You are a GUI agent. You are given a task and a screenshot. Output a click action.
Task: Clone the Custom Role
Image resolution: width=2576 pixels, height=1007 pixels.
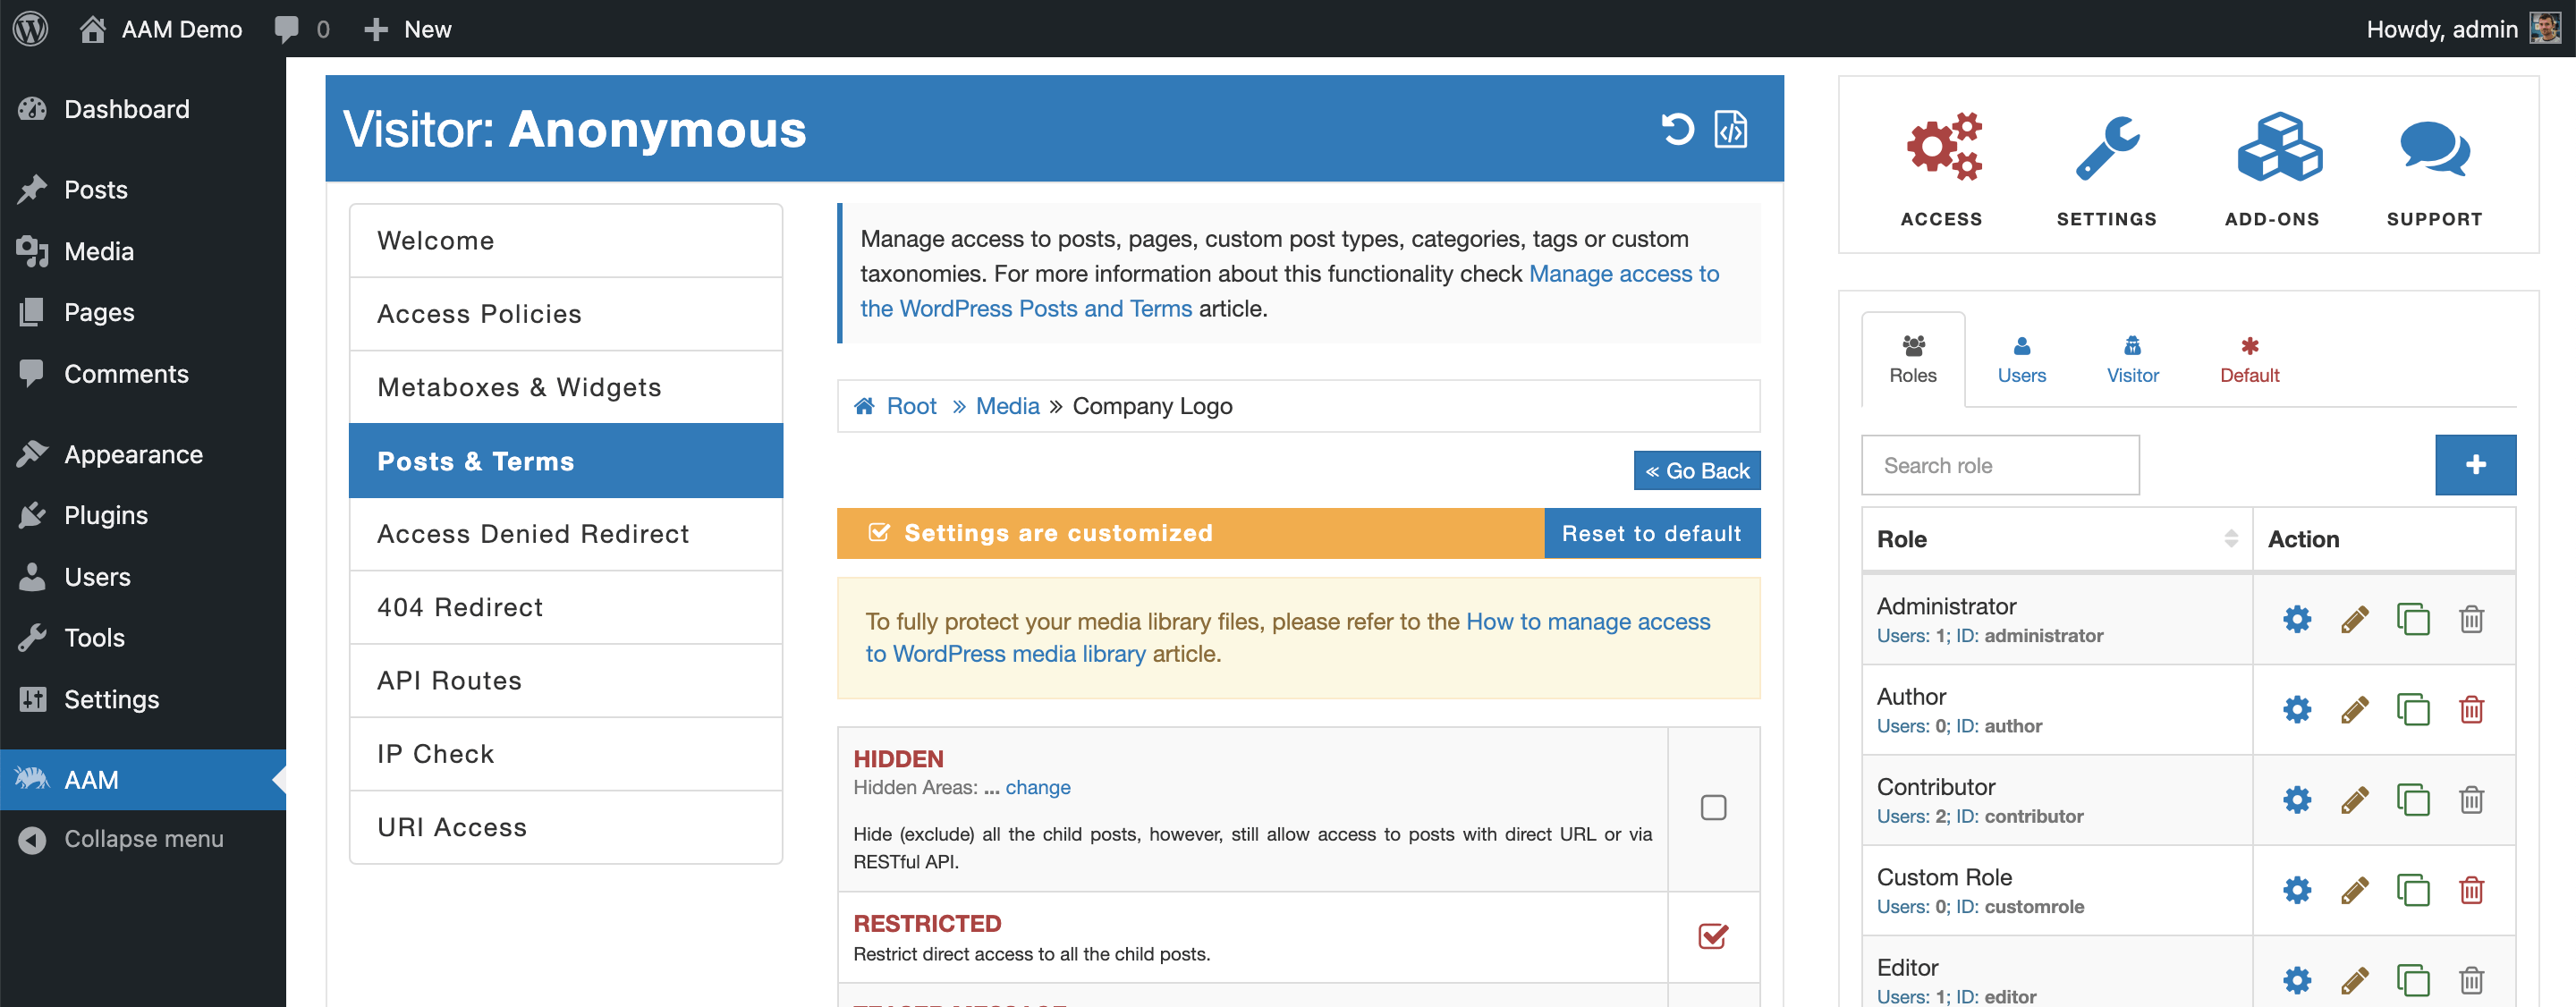pos(2413,889)
